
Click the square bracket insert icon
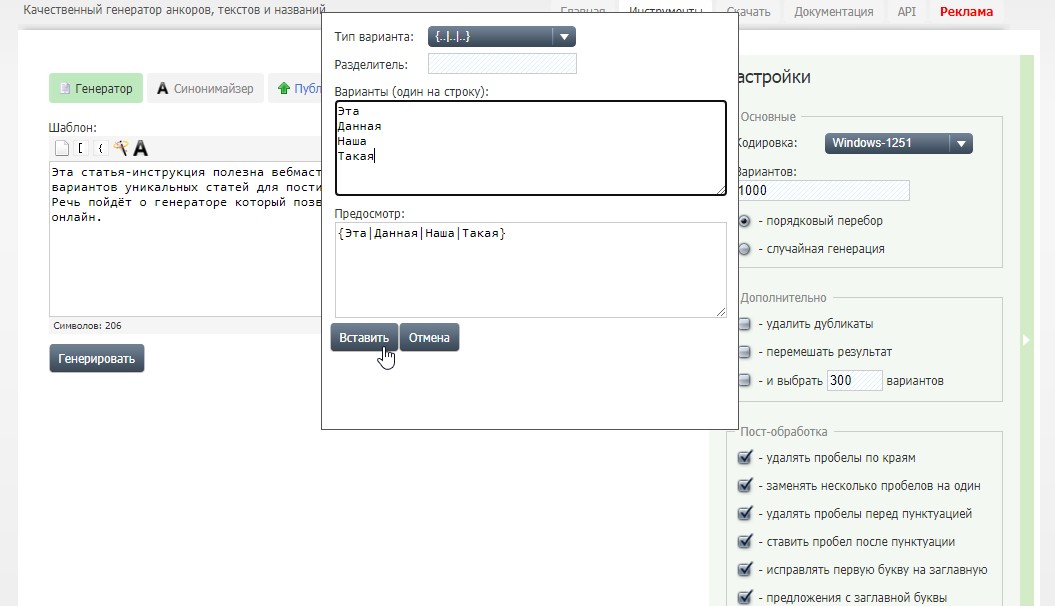[82, 148]
